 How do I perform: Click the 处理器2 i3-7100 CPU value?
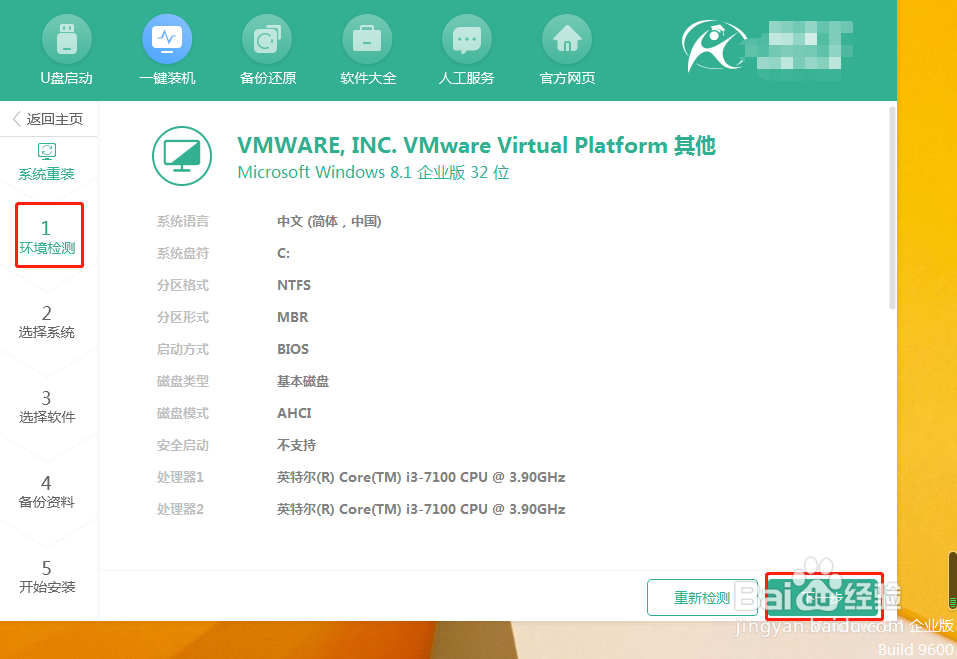click(421, 509)
